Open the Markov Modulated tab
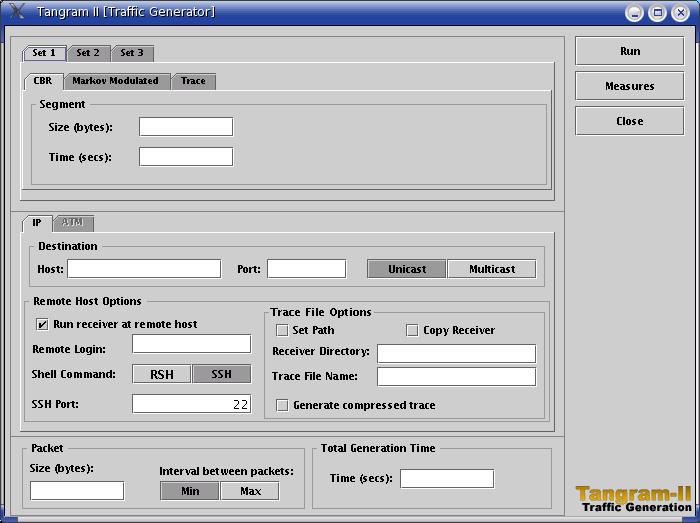This screenshot has height=523, width=700. (x=116, y=81)
